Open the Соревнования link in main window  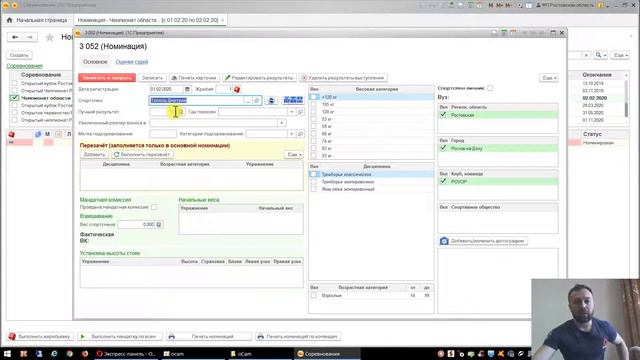coord(24,66)
